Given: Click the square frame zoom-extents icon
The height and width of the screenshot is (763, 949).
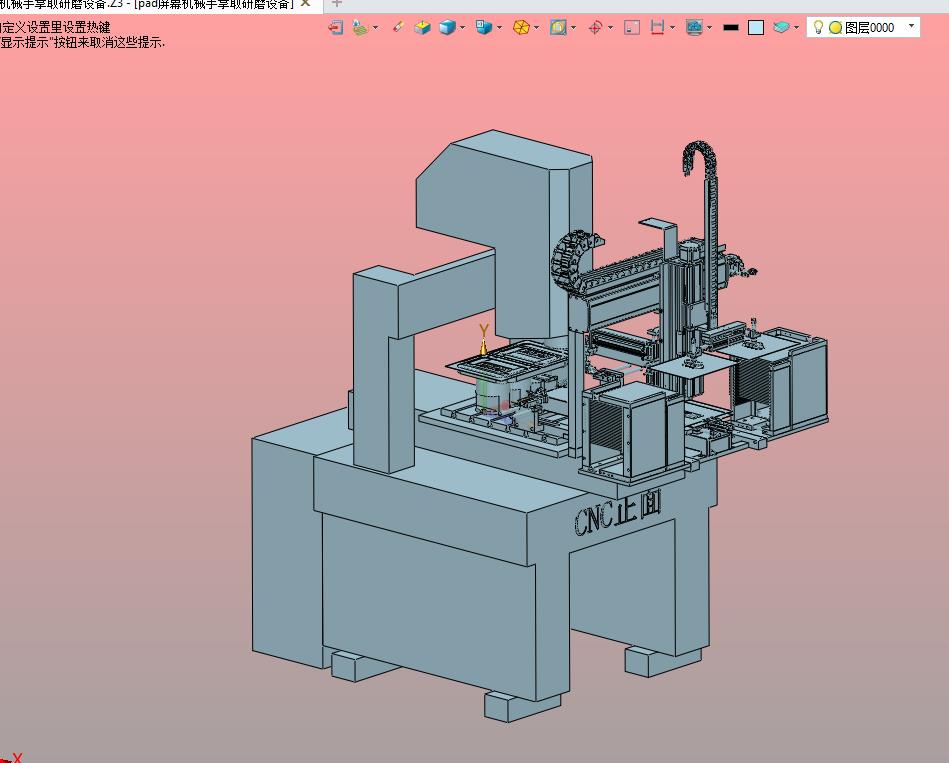Looking at the screenshot, I should (x=558, y=27).
